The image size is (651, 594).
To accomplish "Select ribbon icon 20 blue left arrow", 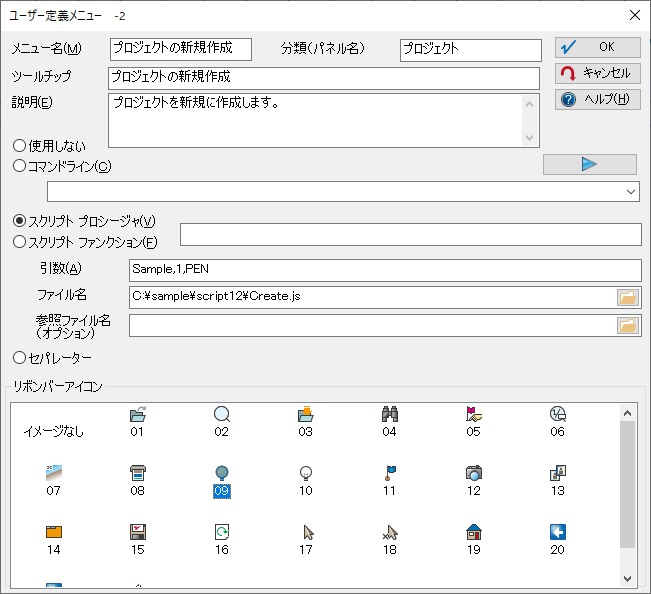I will coord(558,540).
